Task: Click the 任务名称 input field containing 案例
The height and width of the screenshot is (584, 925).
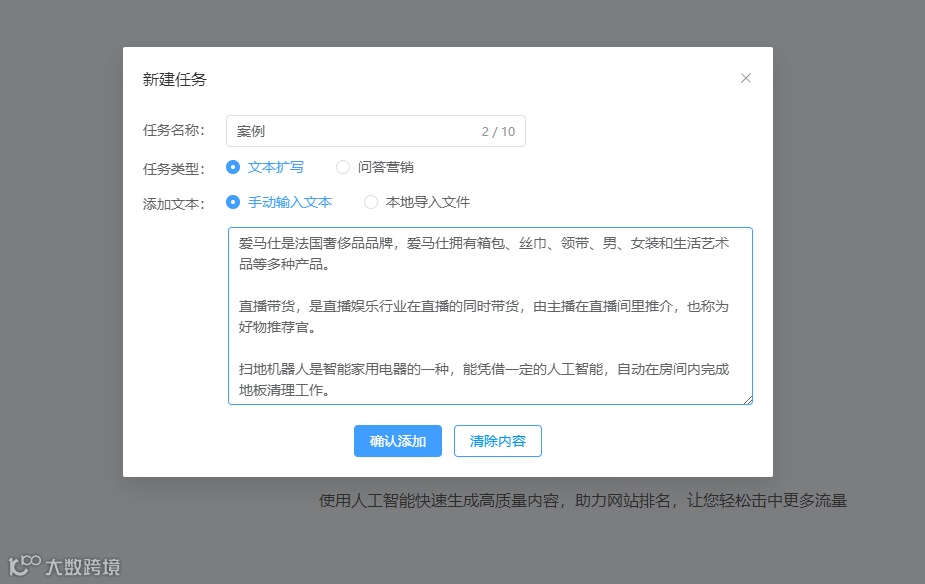Action: 376,131
